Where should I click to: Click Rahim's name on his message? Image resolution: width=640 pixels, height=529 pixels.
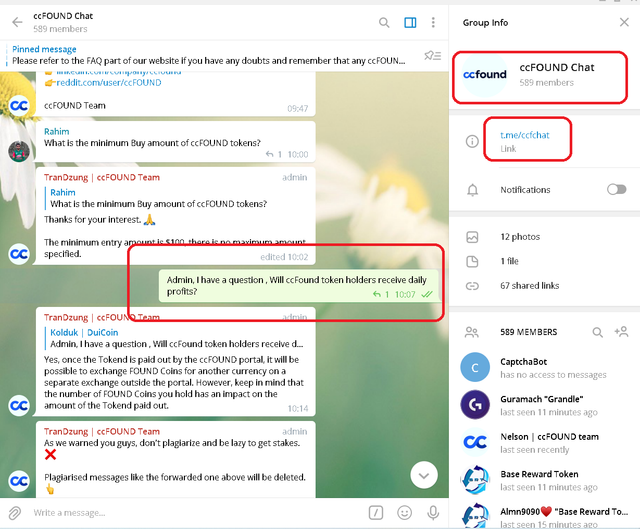click(x=56, y=131)
